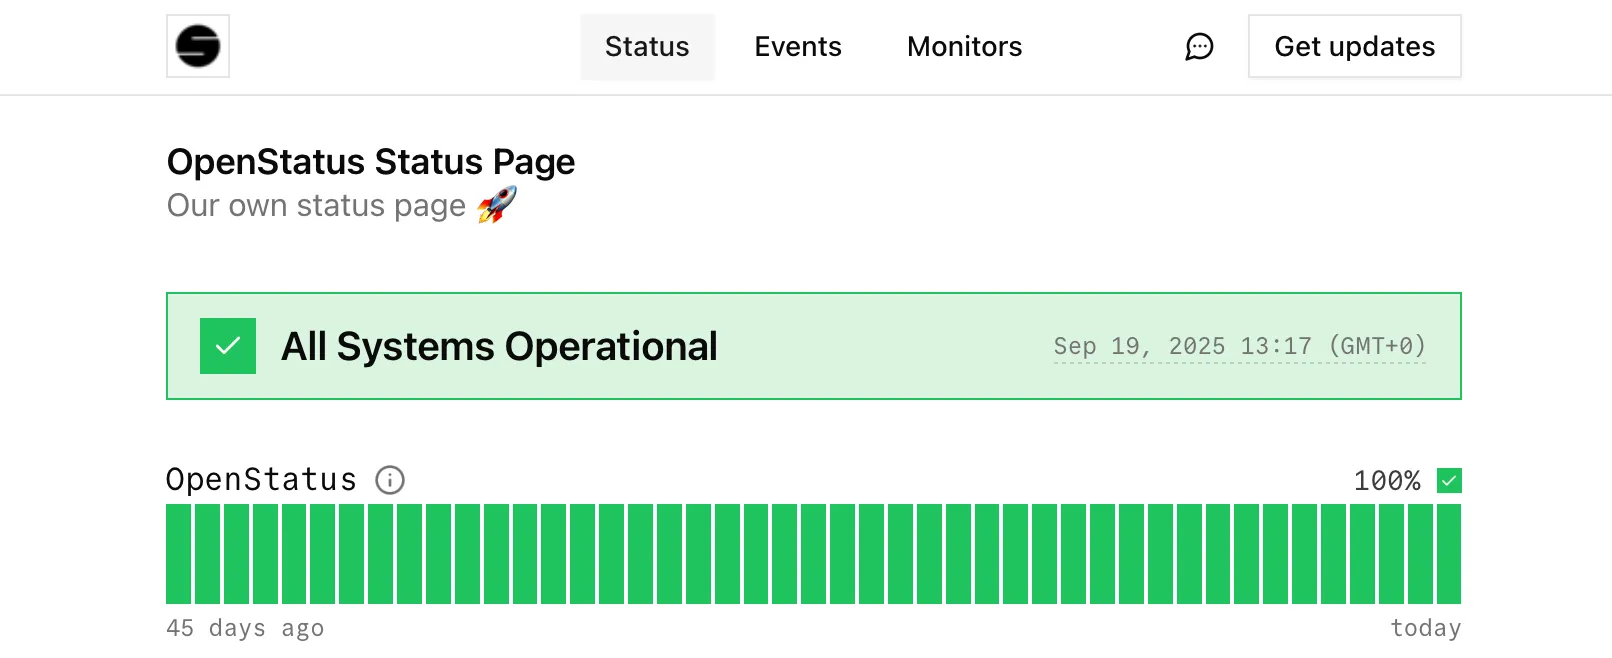Click the green checkmark in the operational banner
Viewport: 1612px width, 658px height.
(228, 346)
